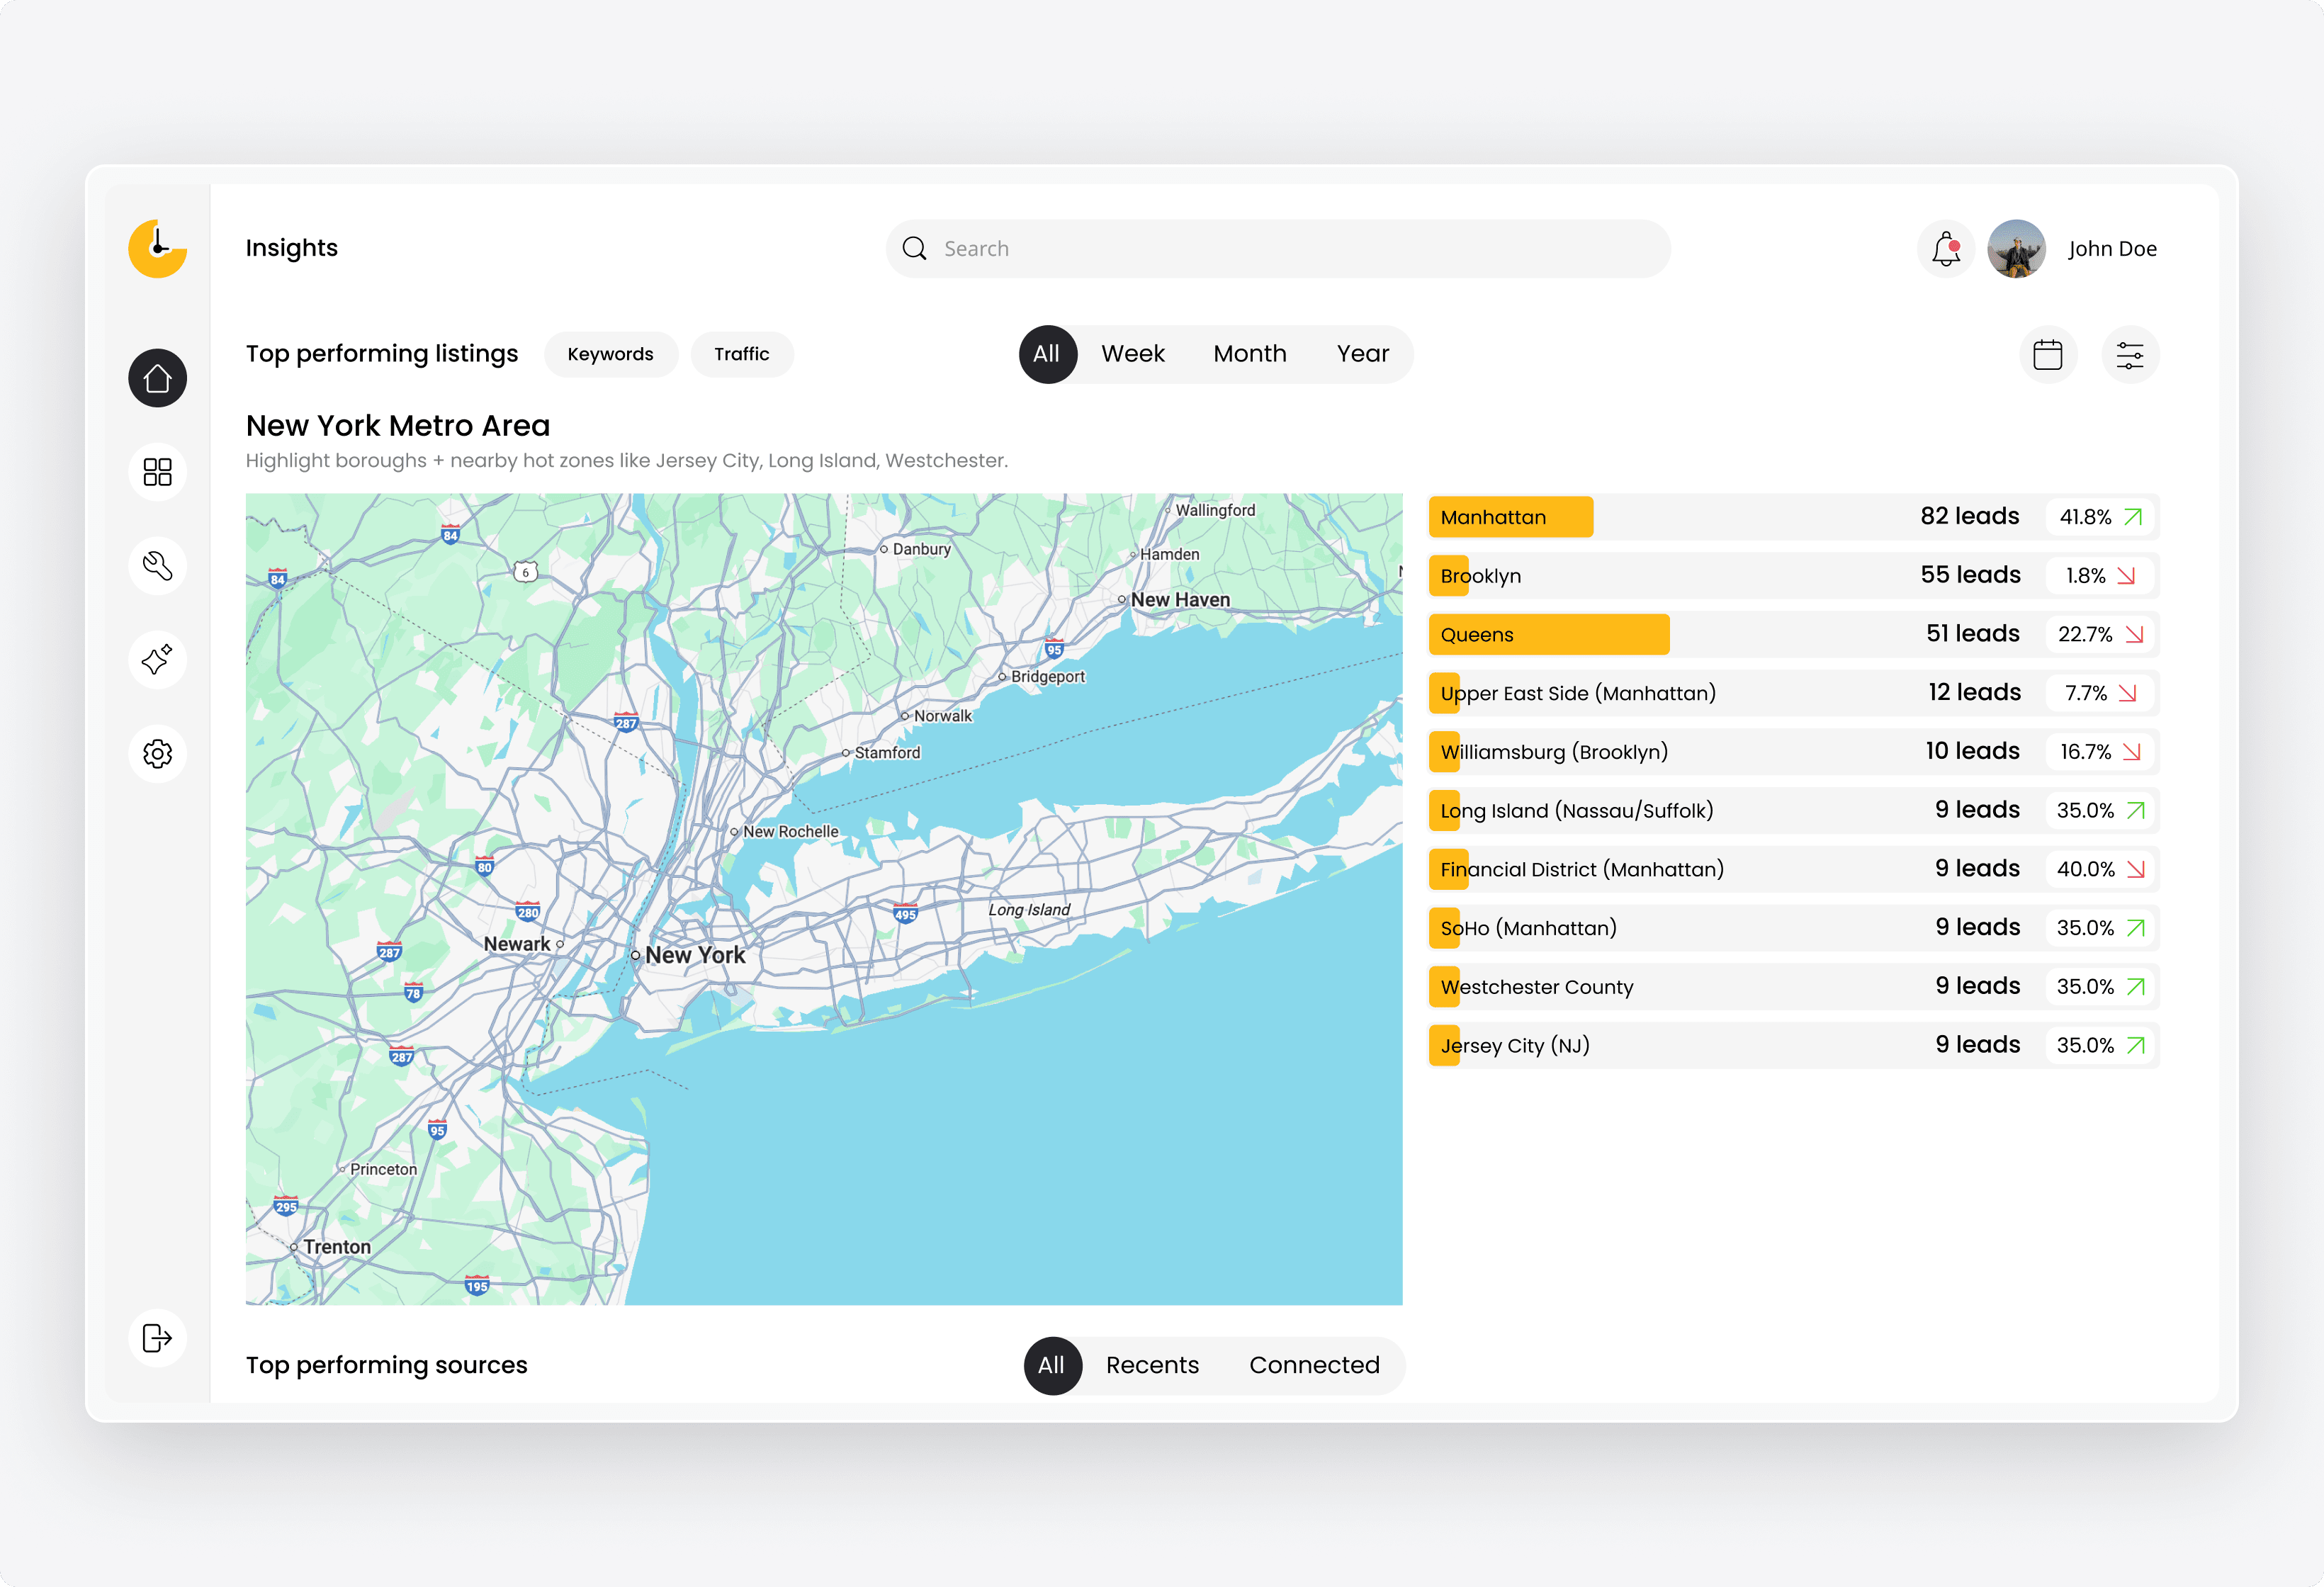Click Newark label on map
The image size is (2324, 1587).
click(517, 944)
